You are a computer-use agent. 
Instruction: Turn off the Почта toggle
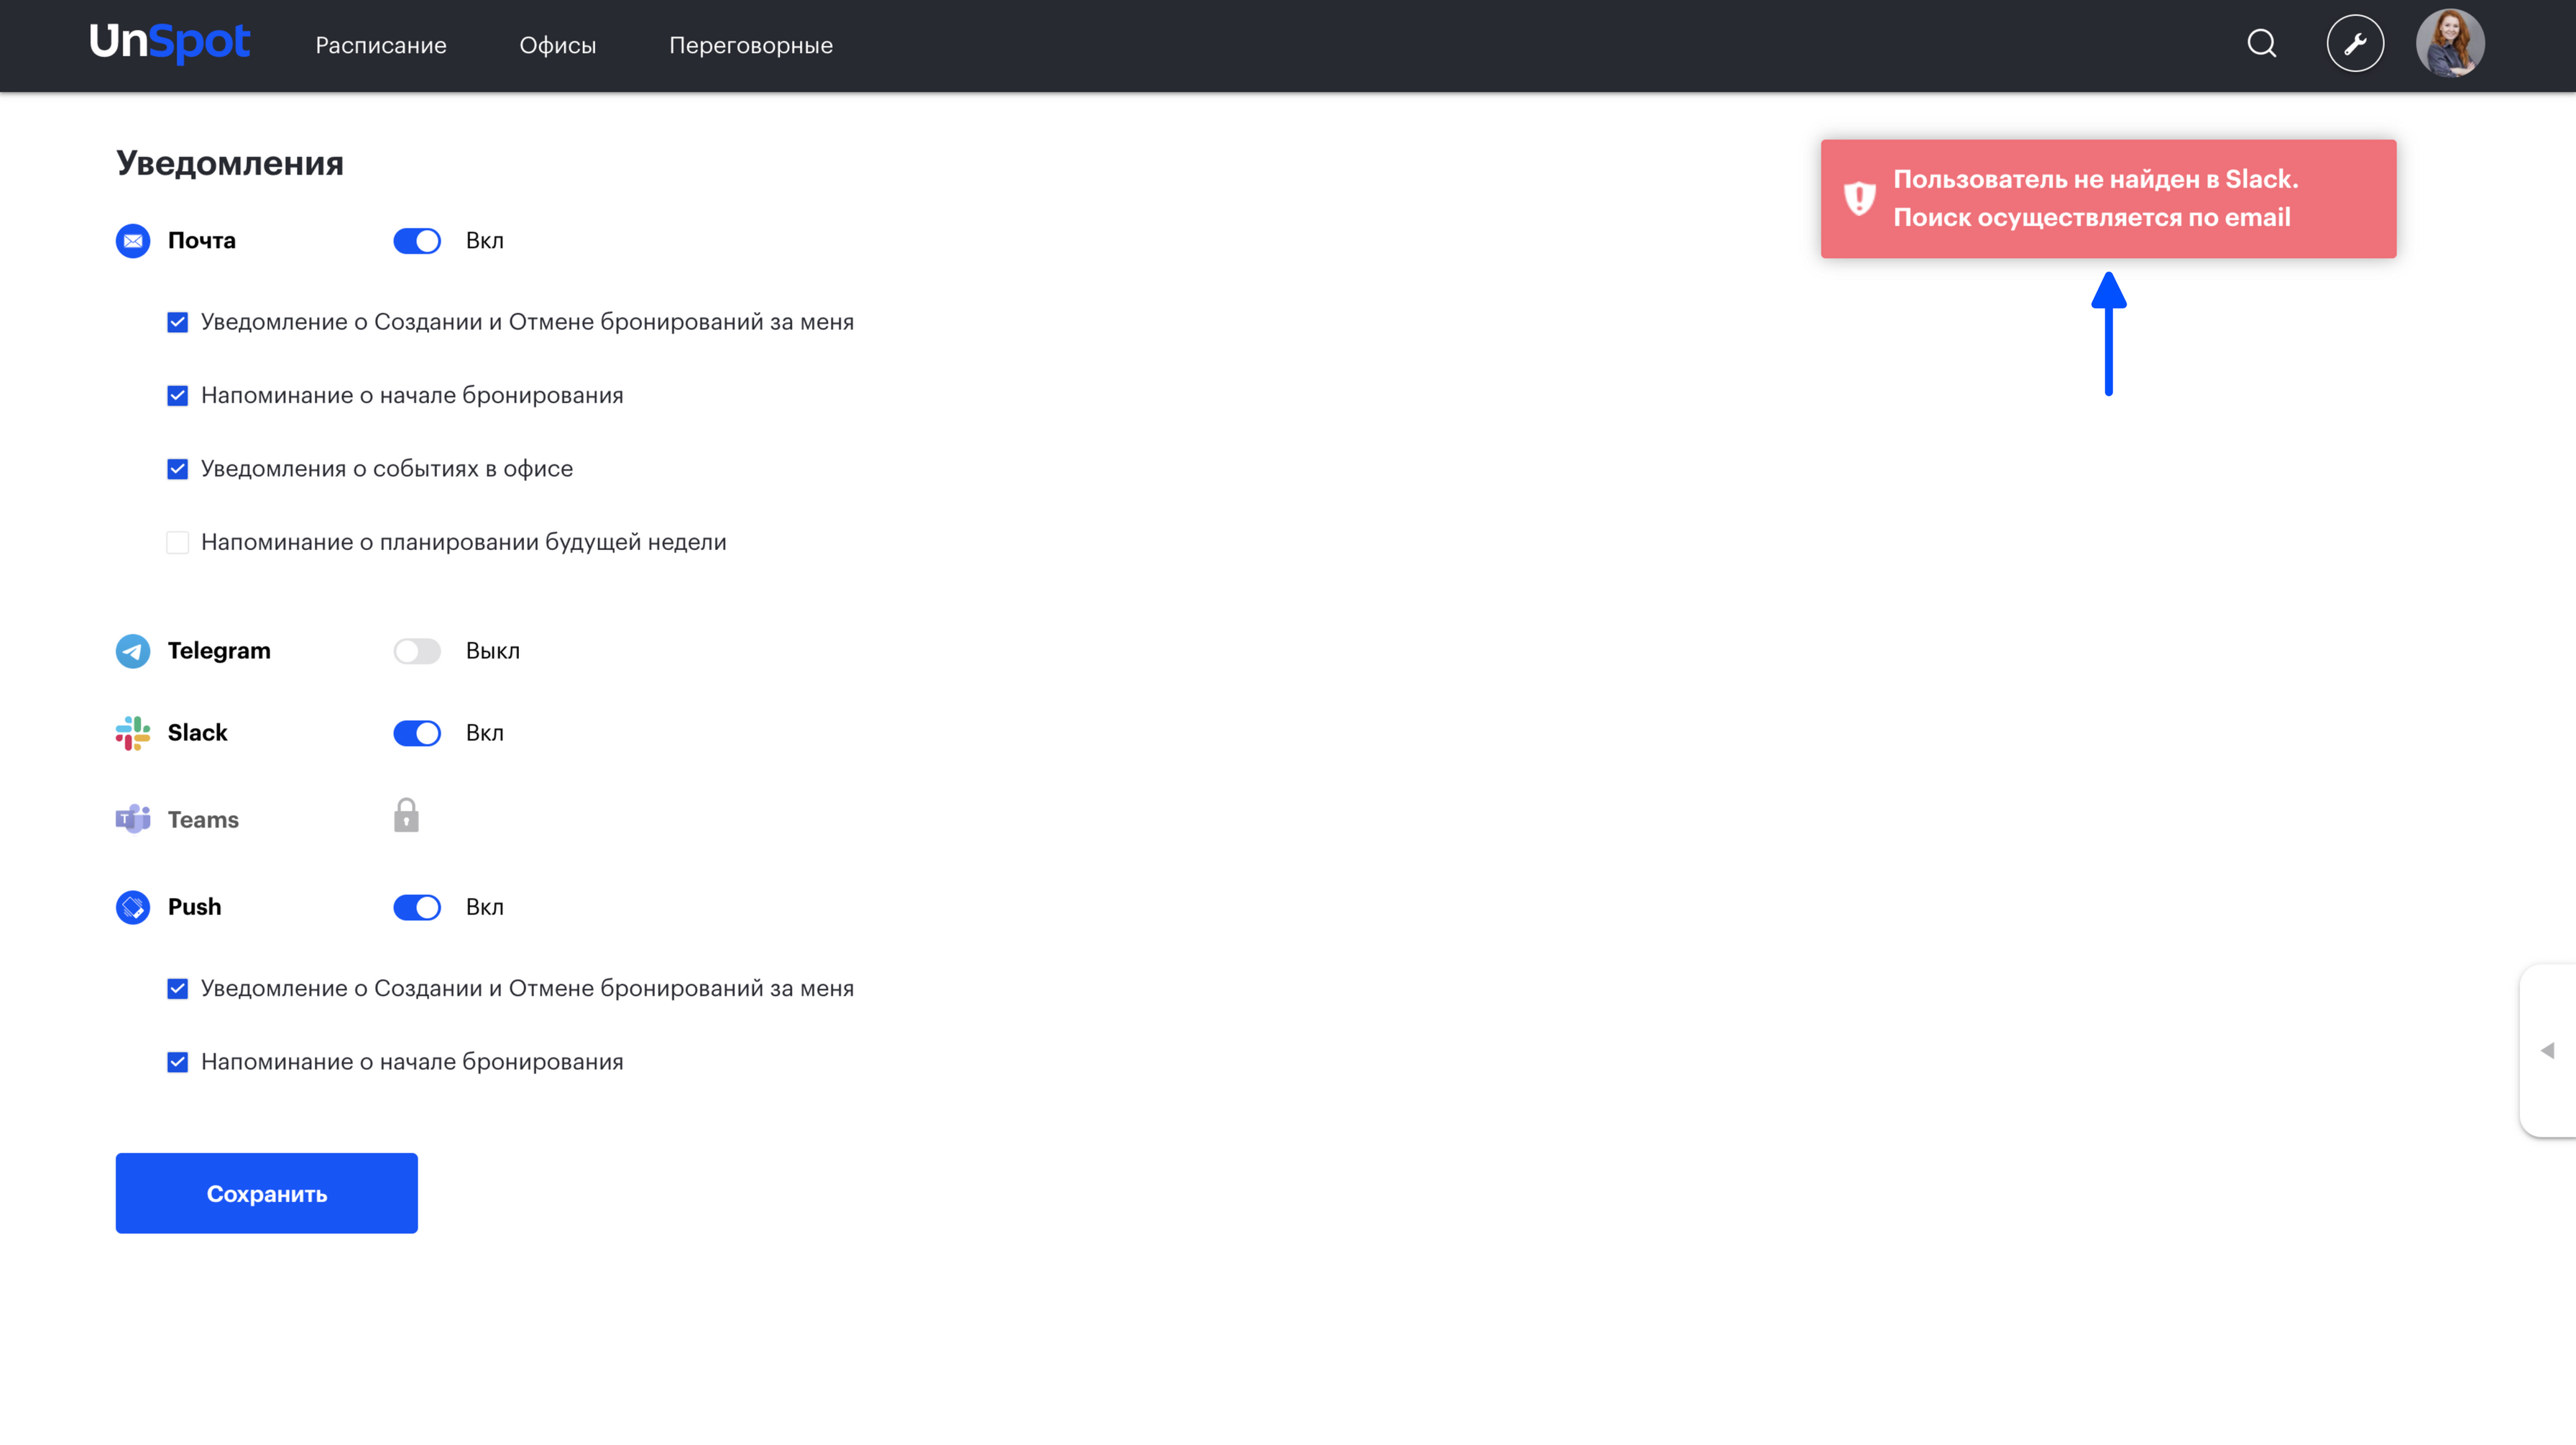tap(417, 241)
